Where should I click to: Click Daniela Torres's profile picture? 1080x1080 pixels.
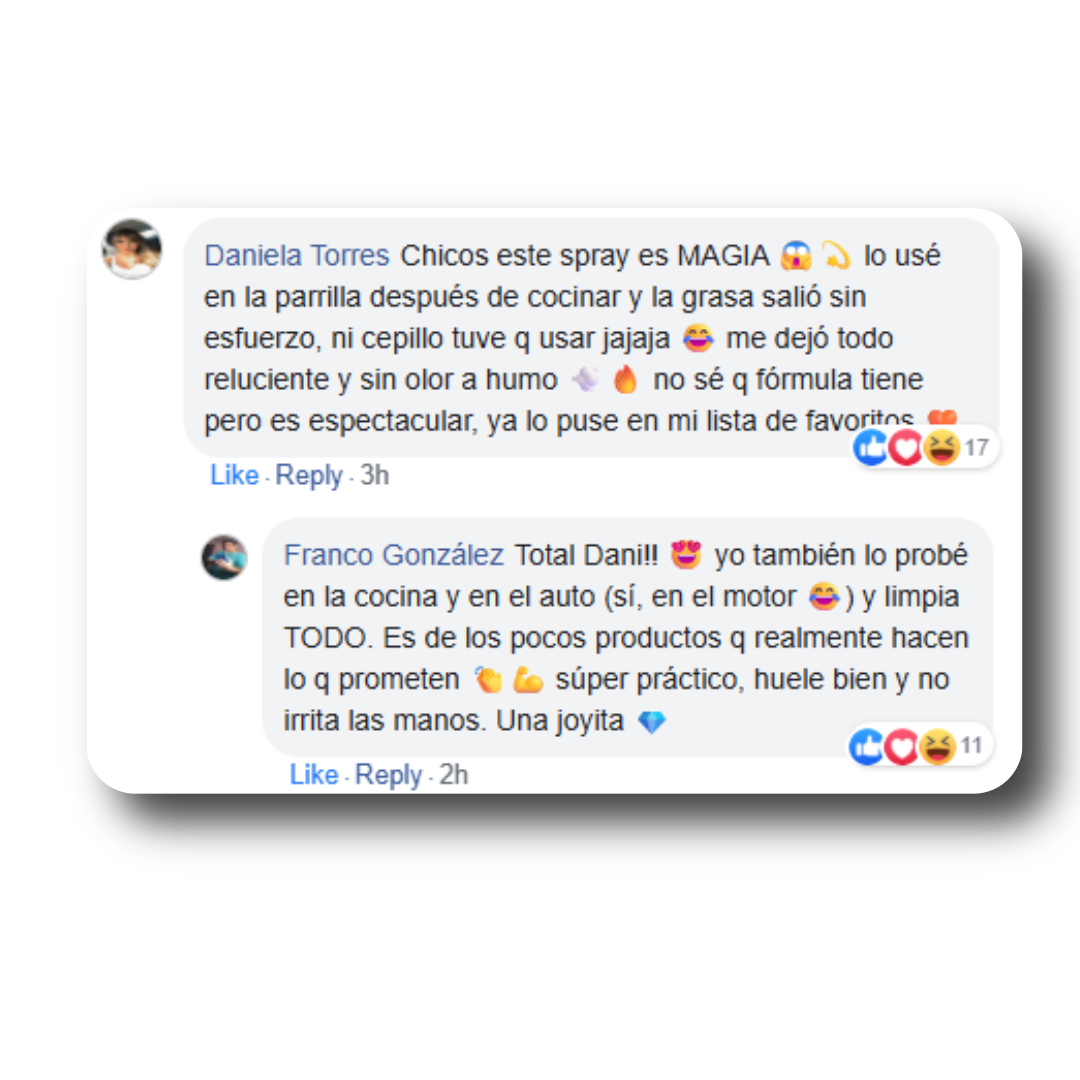pyautogui.click(x=132, y=249)
